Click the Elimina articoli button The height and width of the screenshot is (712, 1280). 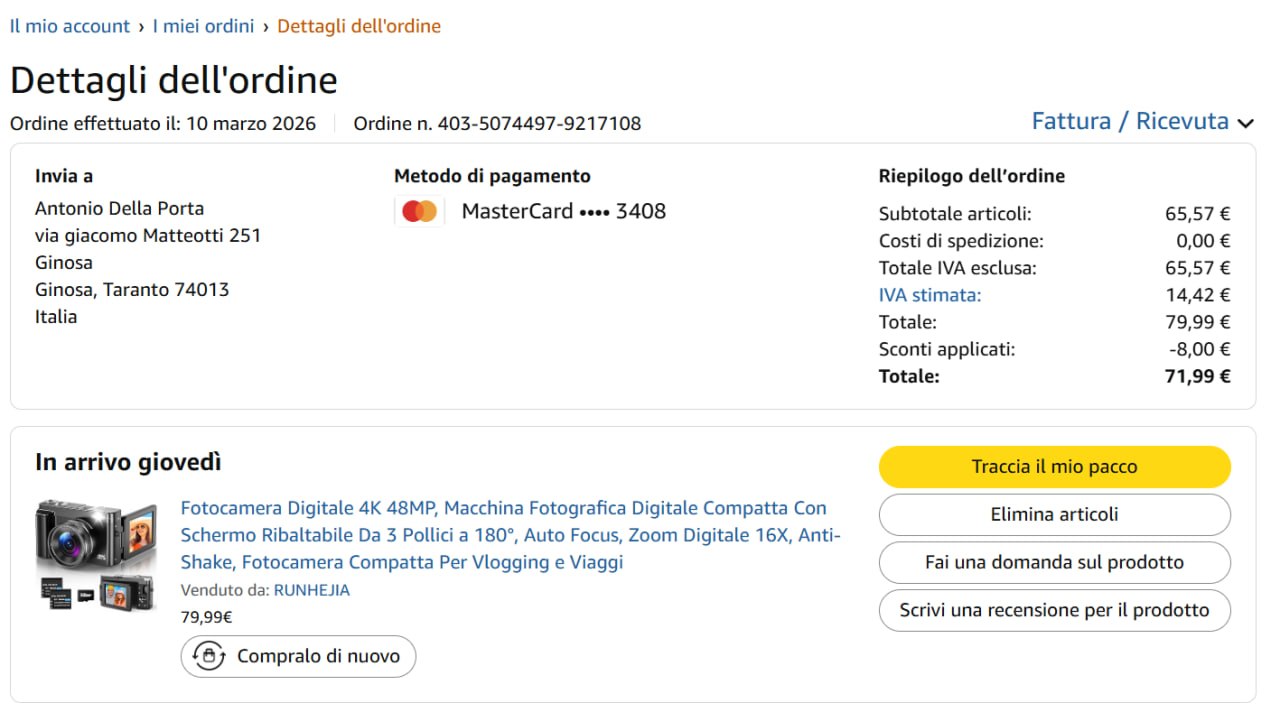tap(1054, 514)
